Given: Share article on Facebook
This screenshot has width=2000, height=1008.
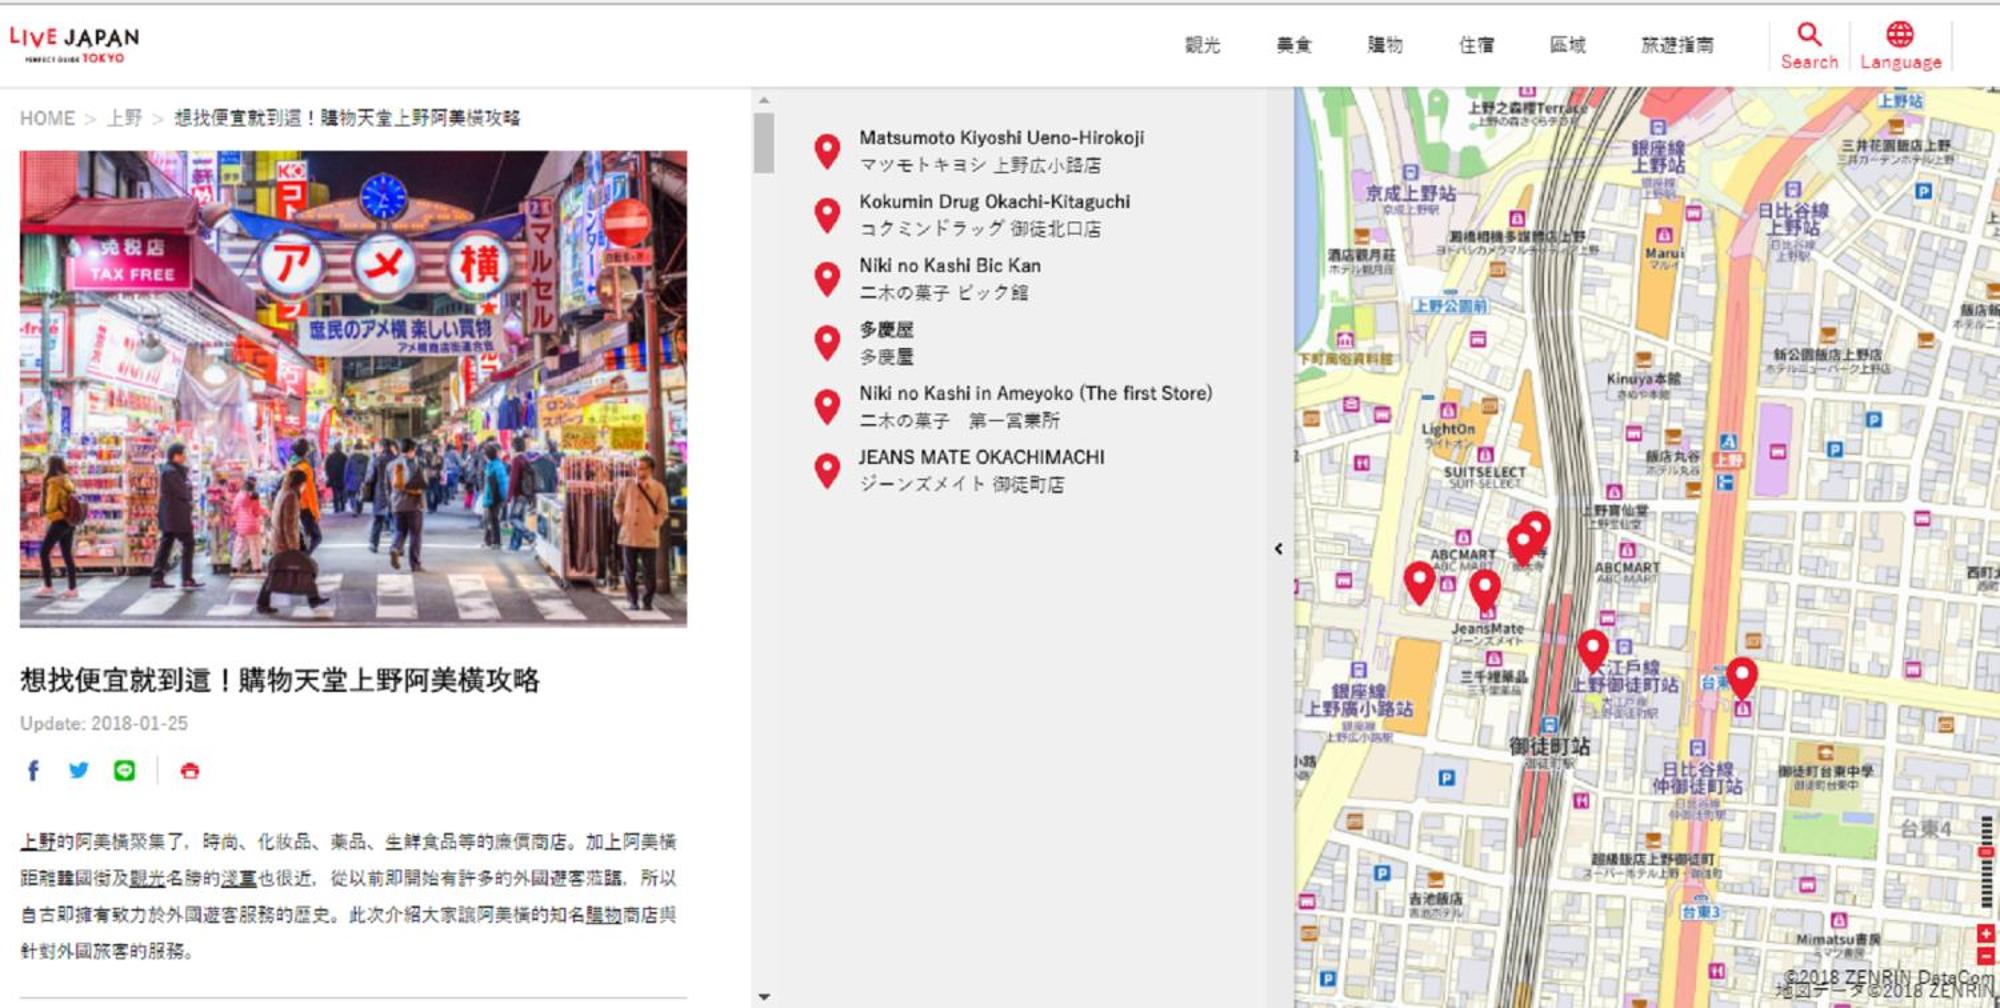Looking at the screenshot, I should (33, 770).
